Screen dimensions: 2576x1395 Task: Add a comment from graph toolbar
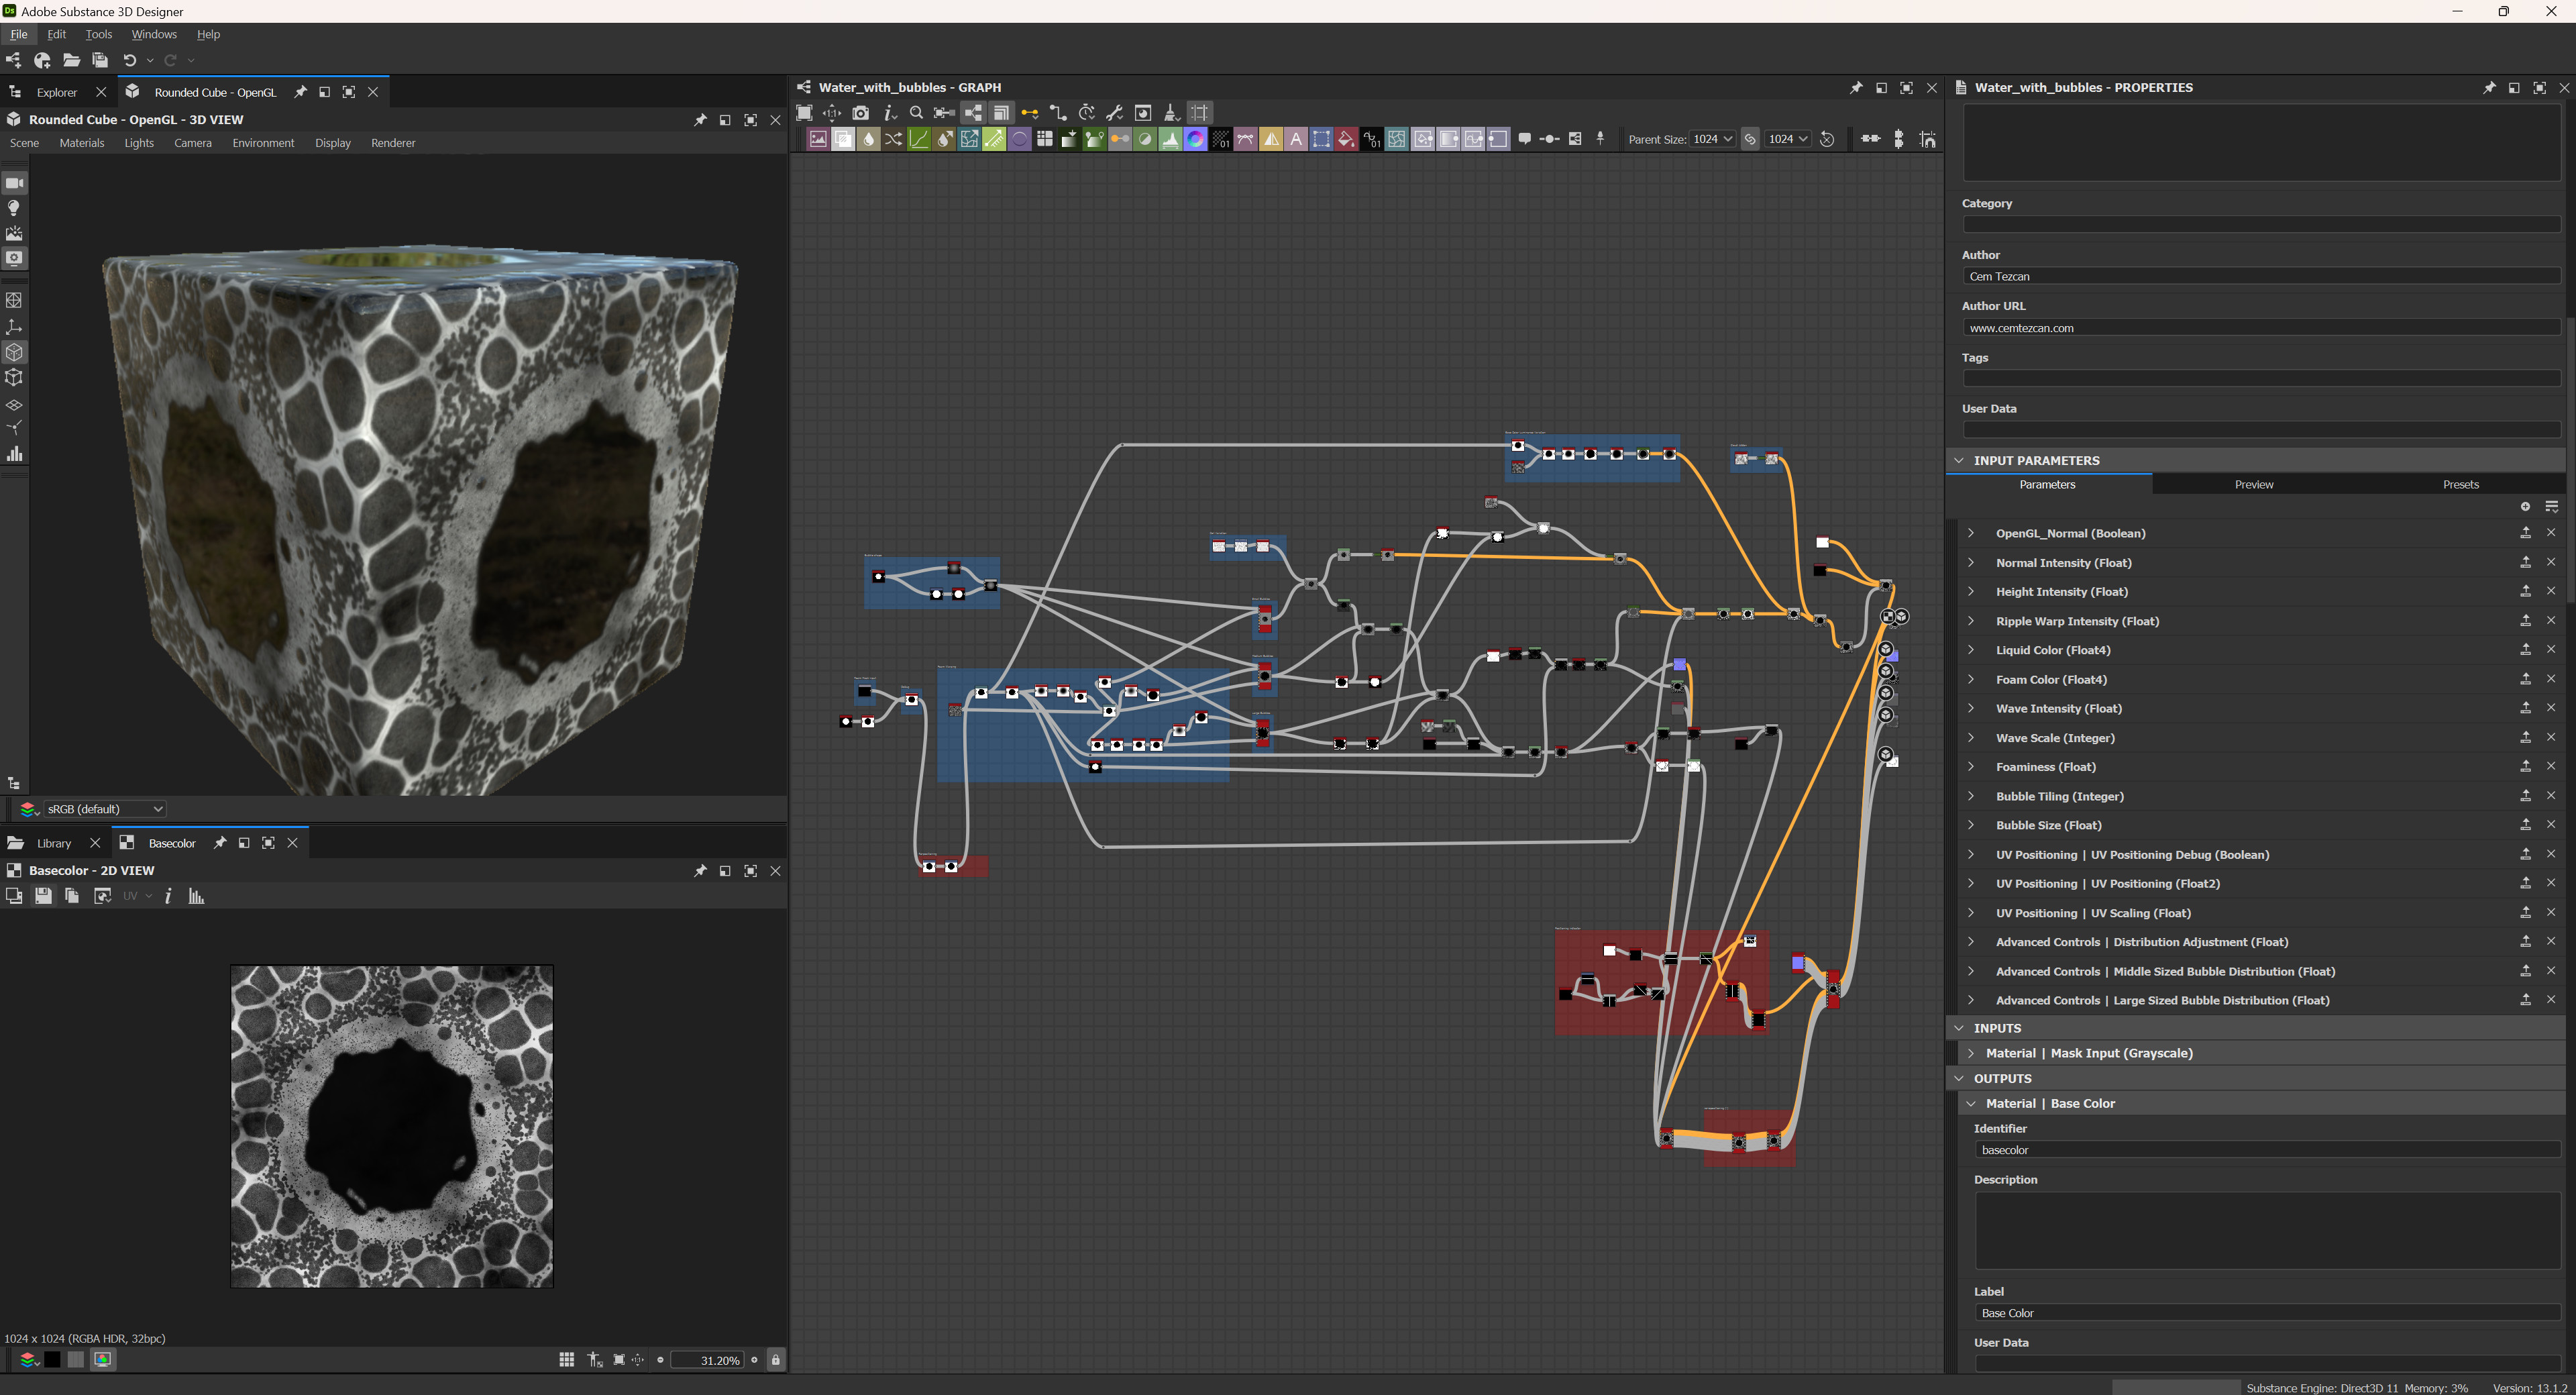(1525, 139)
